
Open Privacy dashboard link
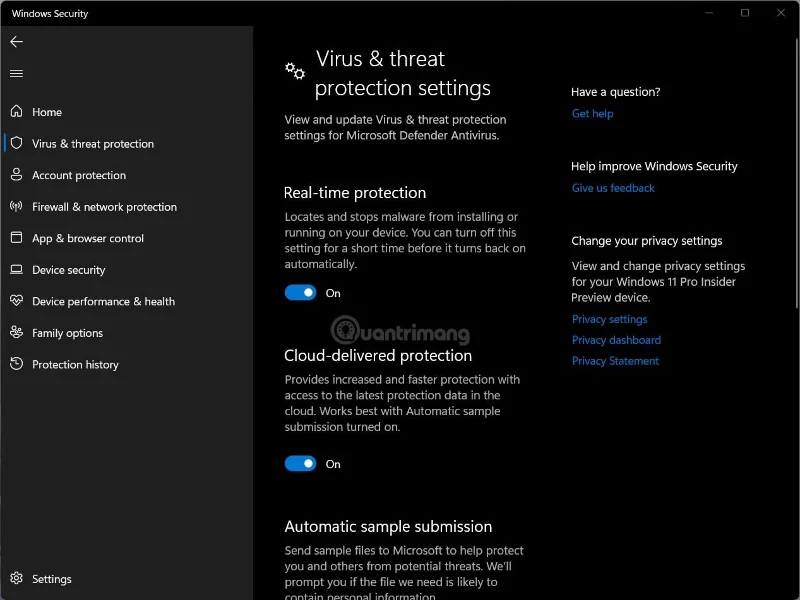[616, 340]
